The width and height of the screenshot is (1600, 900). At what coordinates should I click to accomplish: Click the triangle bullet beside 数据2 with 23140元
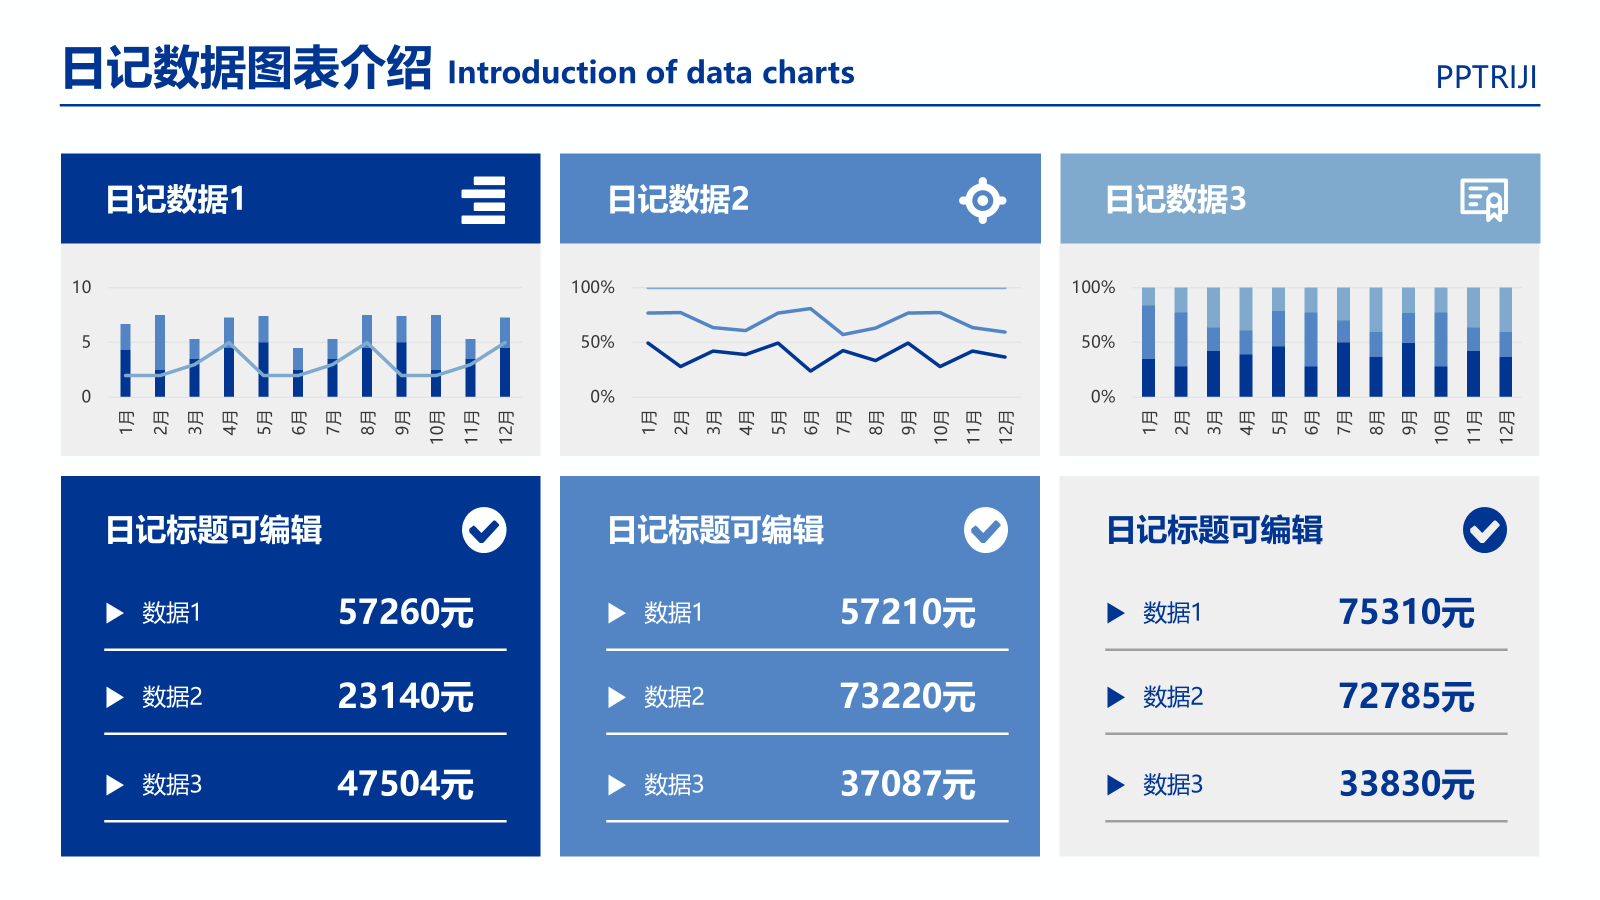point(115,697)
